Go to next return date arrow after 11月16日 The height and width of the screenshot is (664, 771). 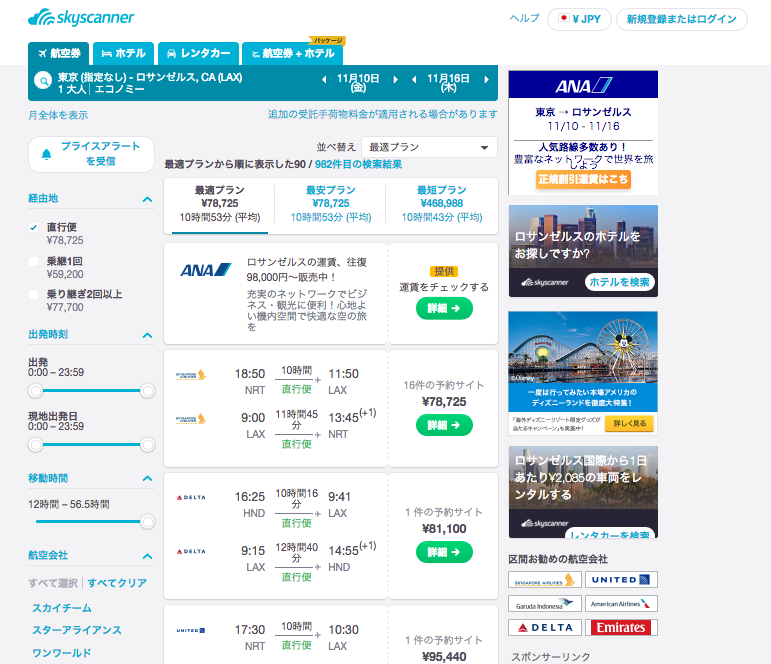click(x=486, y=79)
